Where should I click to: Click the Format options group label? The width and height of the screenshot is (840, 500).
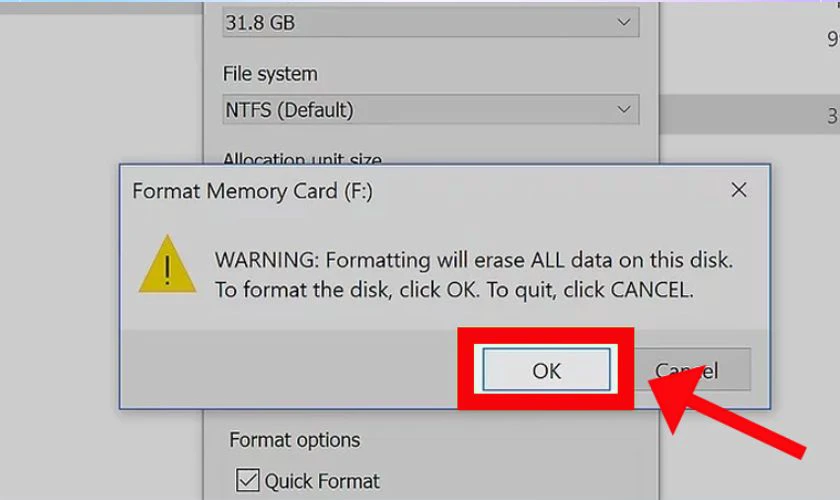click(295, 440)
